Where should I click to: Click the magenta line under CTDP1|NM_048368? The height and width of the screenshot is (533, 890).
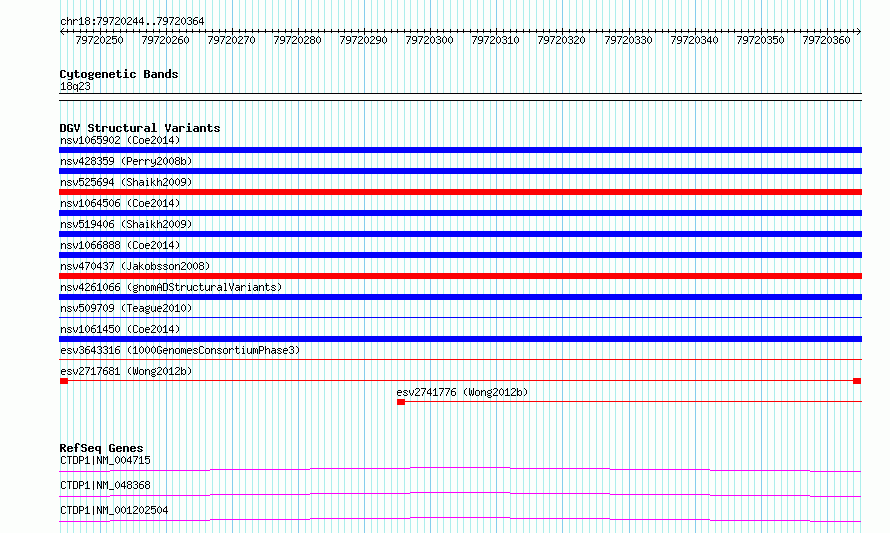tap(460, 494)
